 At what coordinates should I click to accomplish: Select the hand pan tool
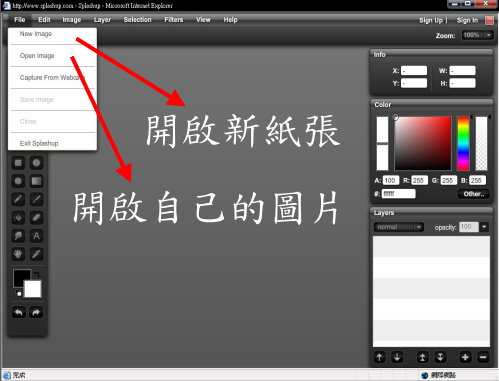18,254
